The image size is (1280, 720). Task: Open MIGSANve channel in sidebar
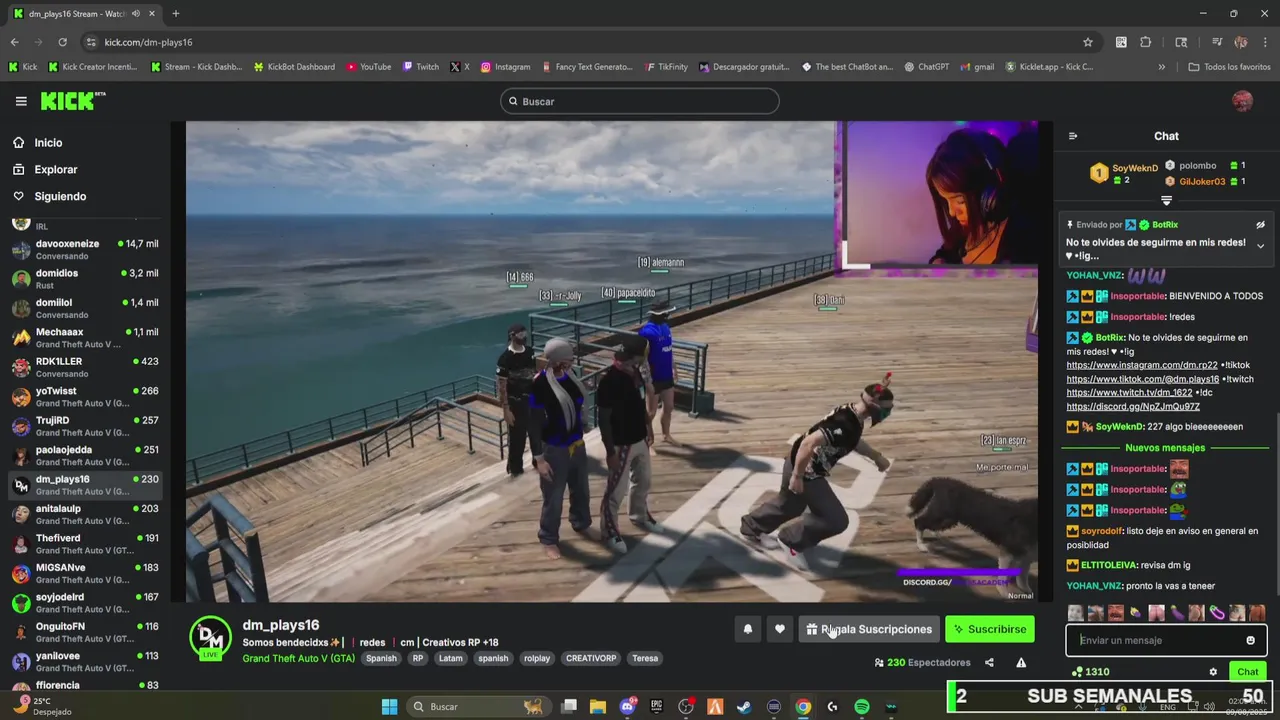(85, 573)
